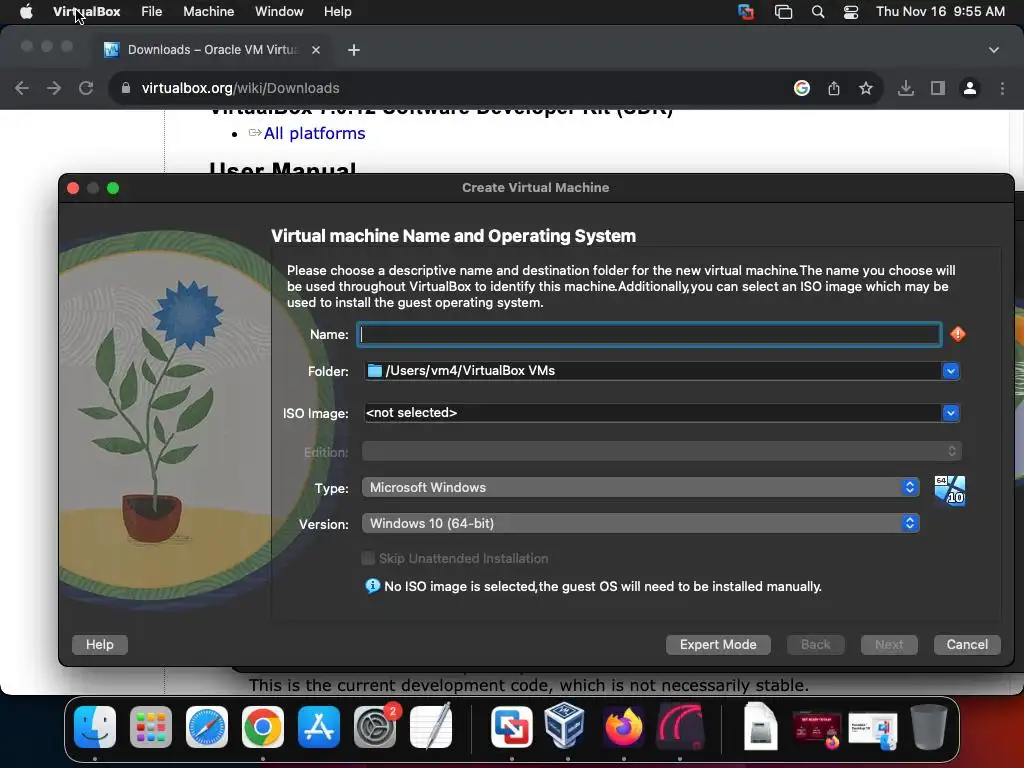Screen dimensions: 1024x768
Task: Open a new Chrome tab
Action: (x=353, y=50)
